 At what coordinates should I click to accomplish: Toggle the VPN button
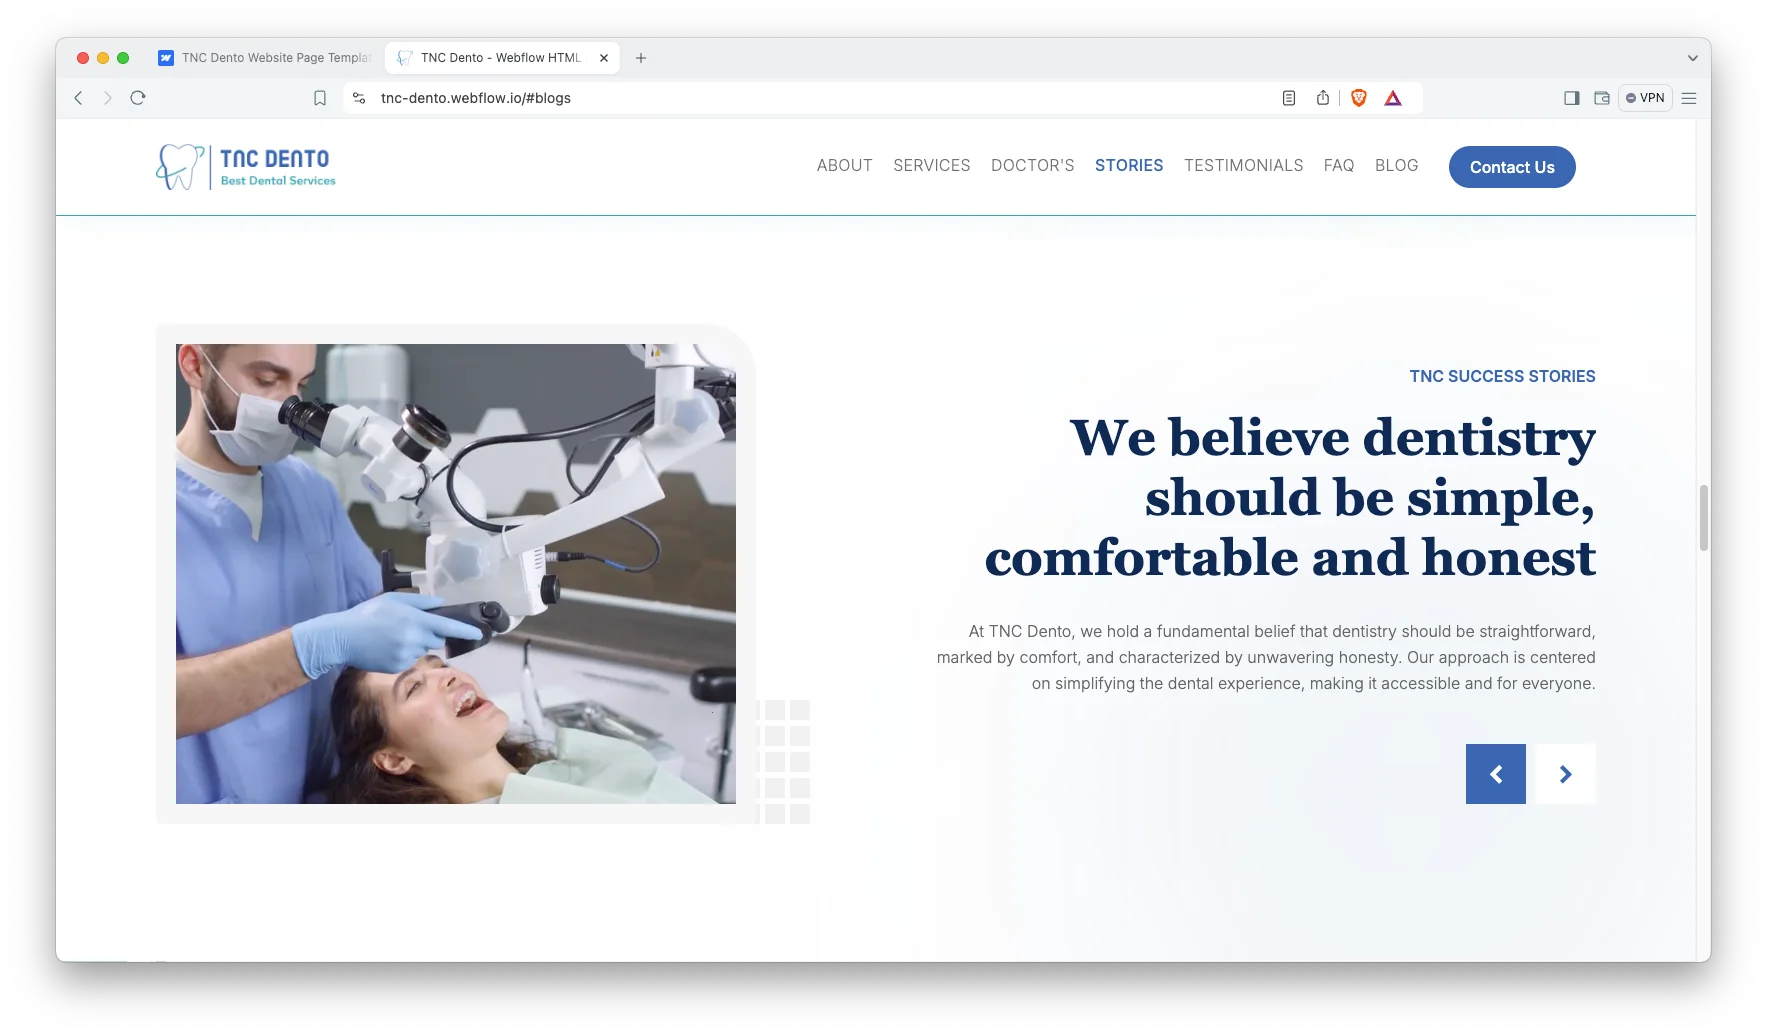[1645, 98]
